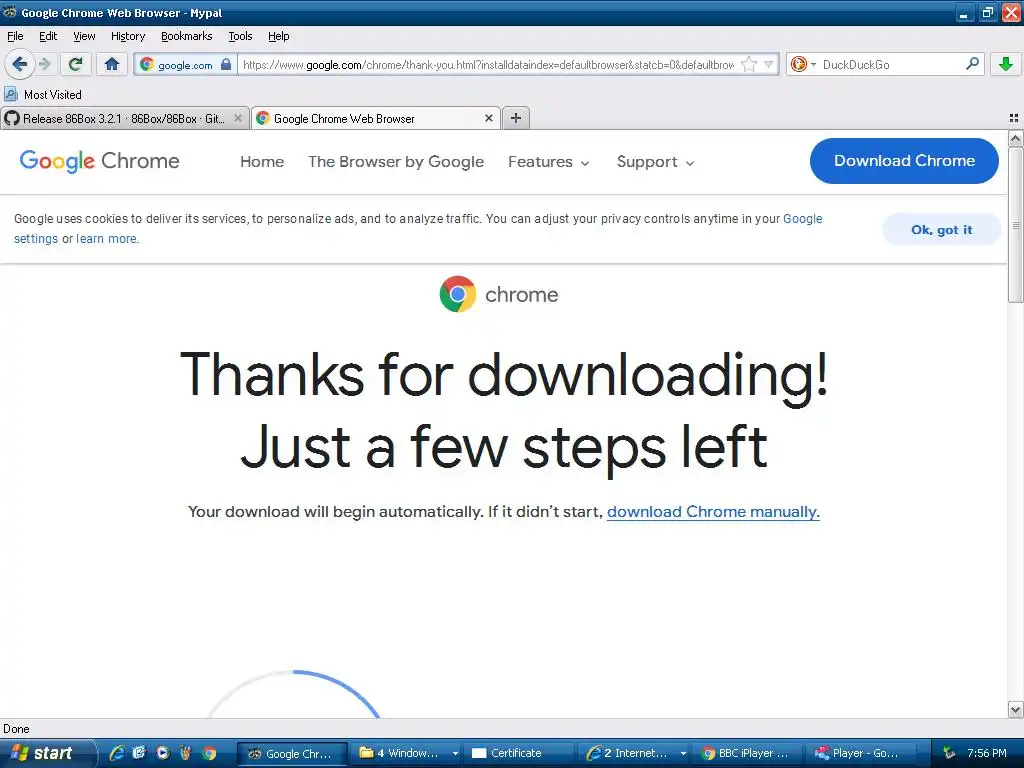Switch to Player - Go... taskbar window

click(x=859, y=754)
